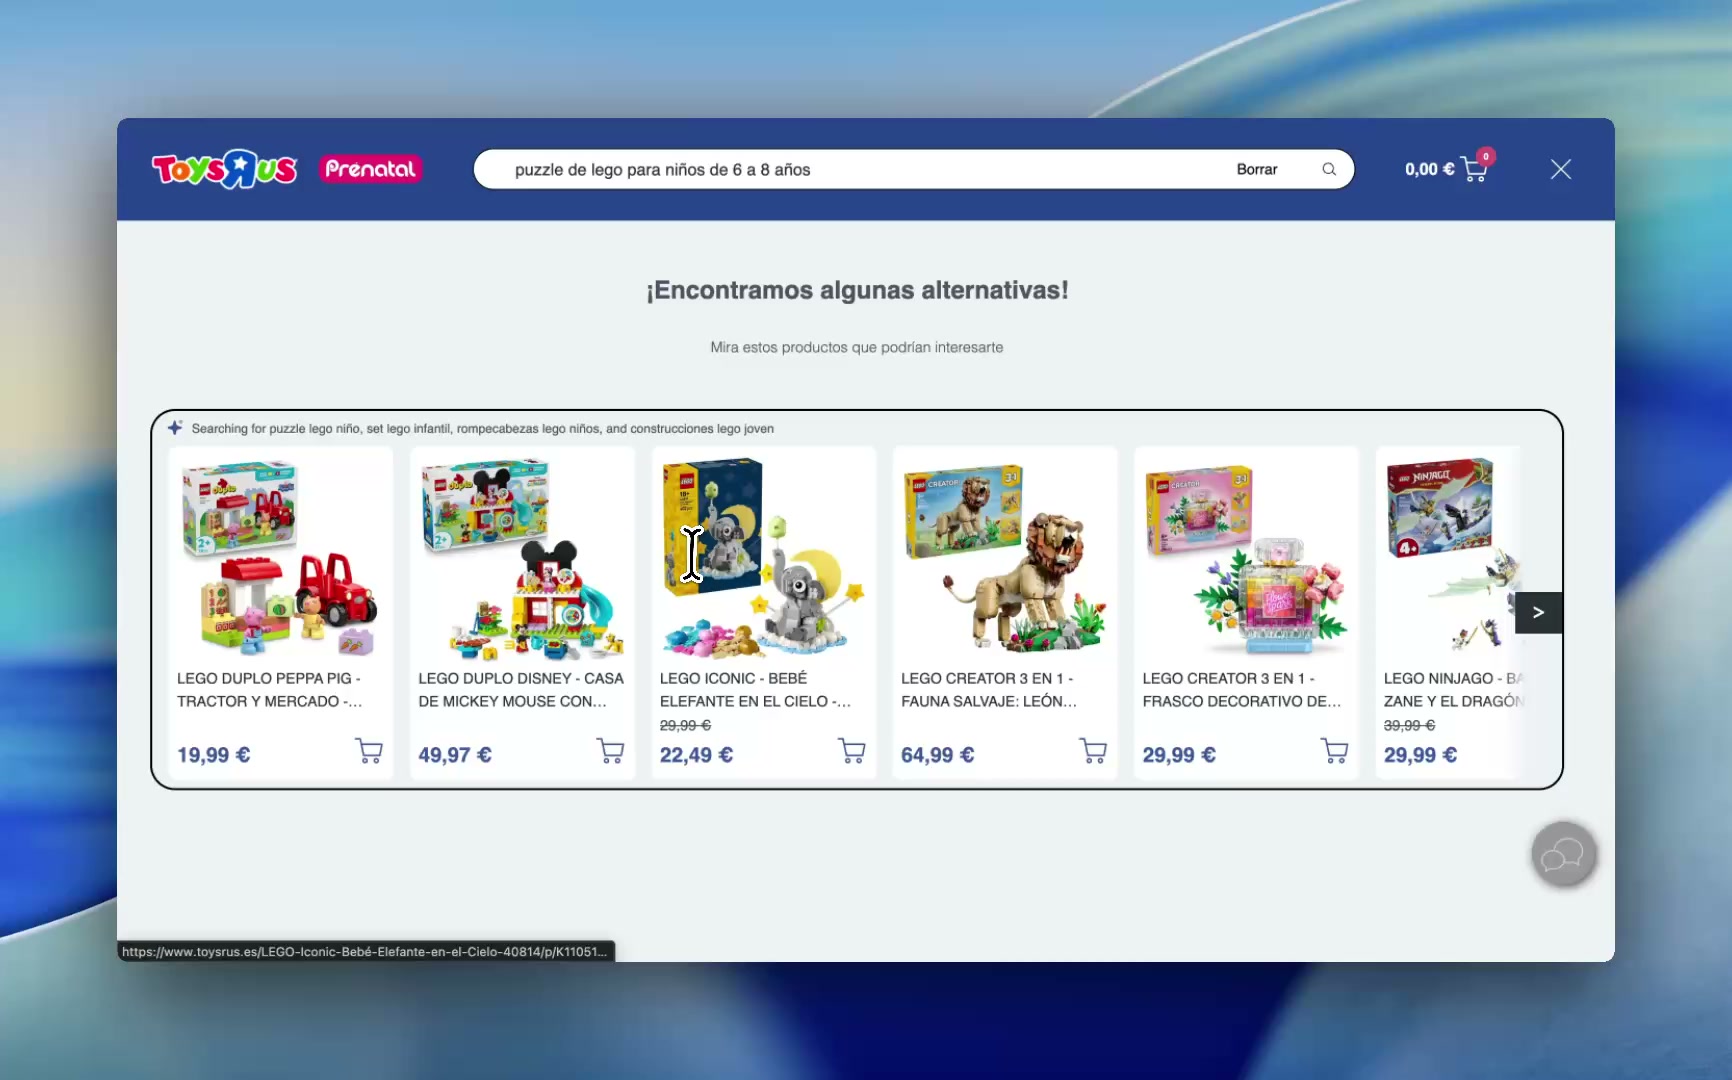The image size is (1732, 1080).
Task: Click the 64,99 € price
Action: click(x=937, y=755)
